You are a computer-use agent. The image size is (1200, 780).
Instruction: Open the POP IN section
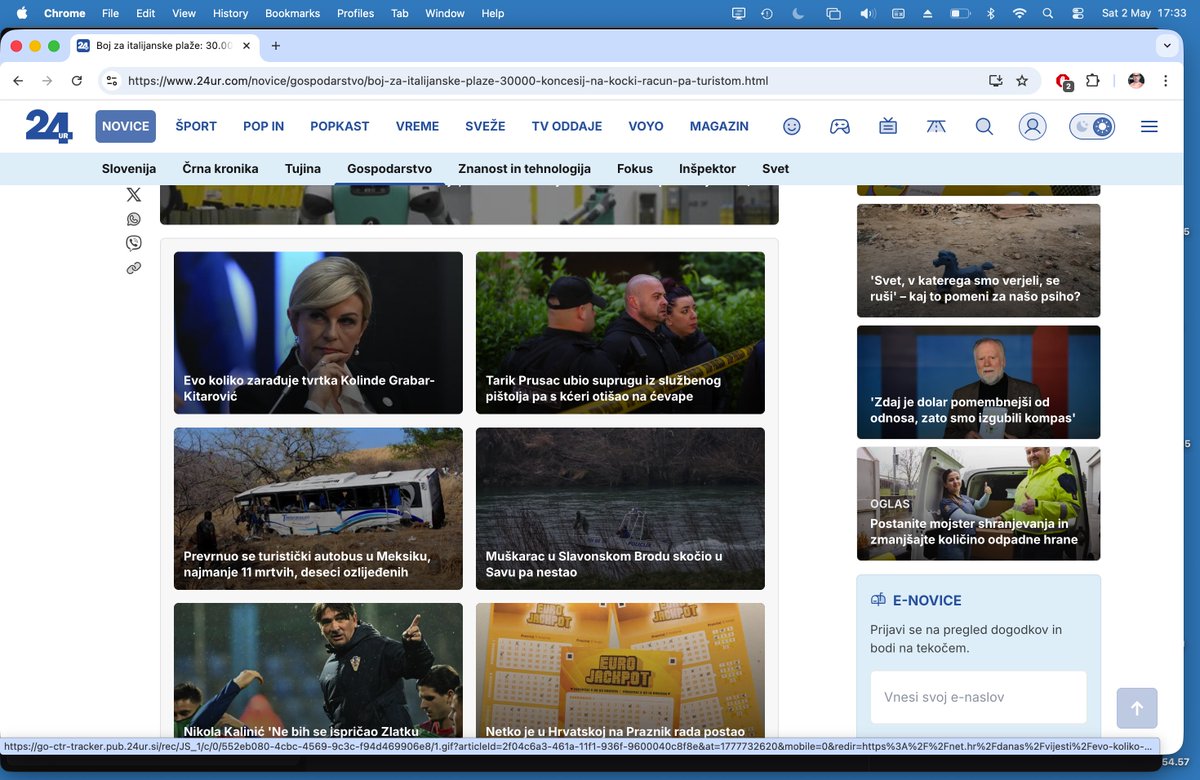pyautogui.click(x=264, y=126)
